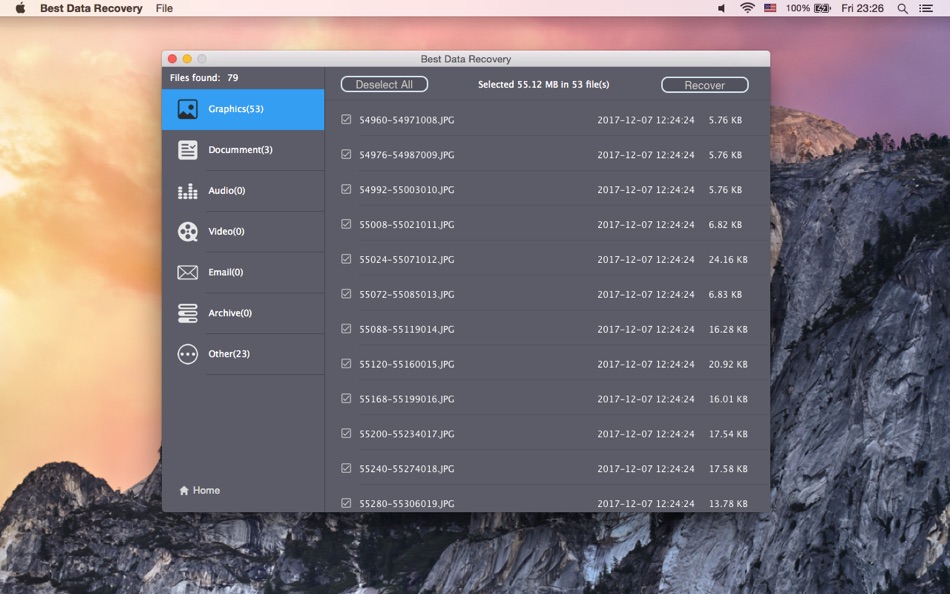Viewport: 950px width, 594px height.
Task: Click the US flag input source
Action: click(x=770, y=8)
